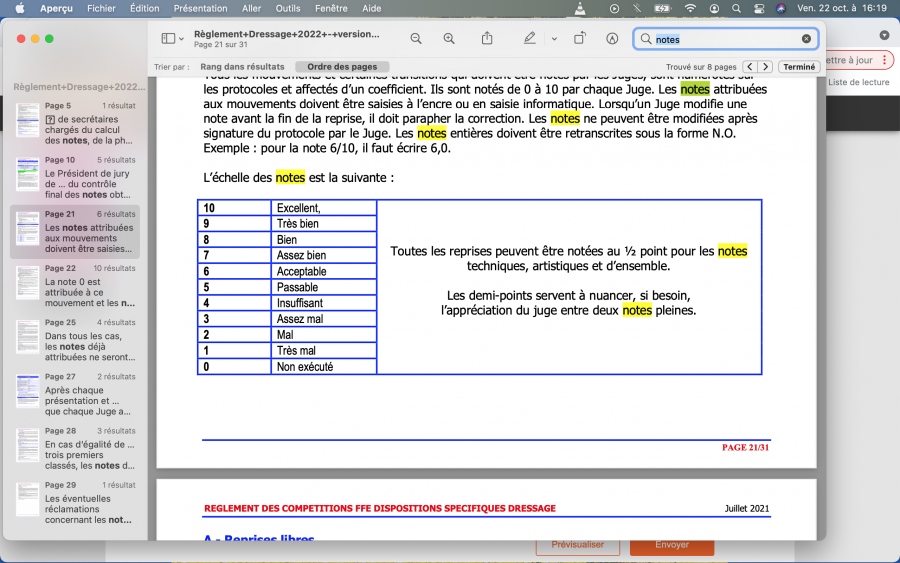
Task: Open the share icon in the toolbar
Action: pyautogui.click(x=487, y=38)
